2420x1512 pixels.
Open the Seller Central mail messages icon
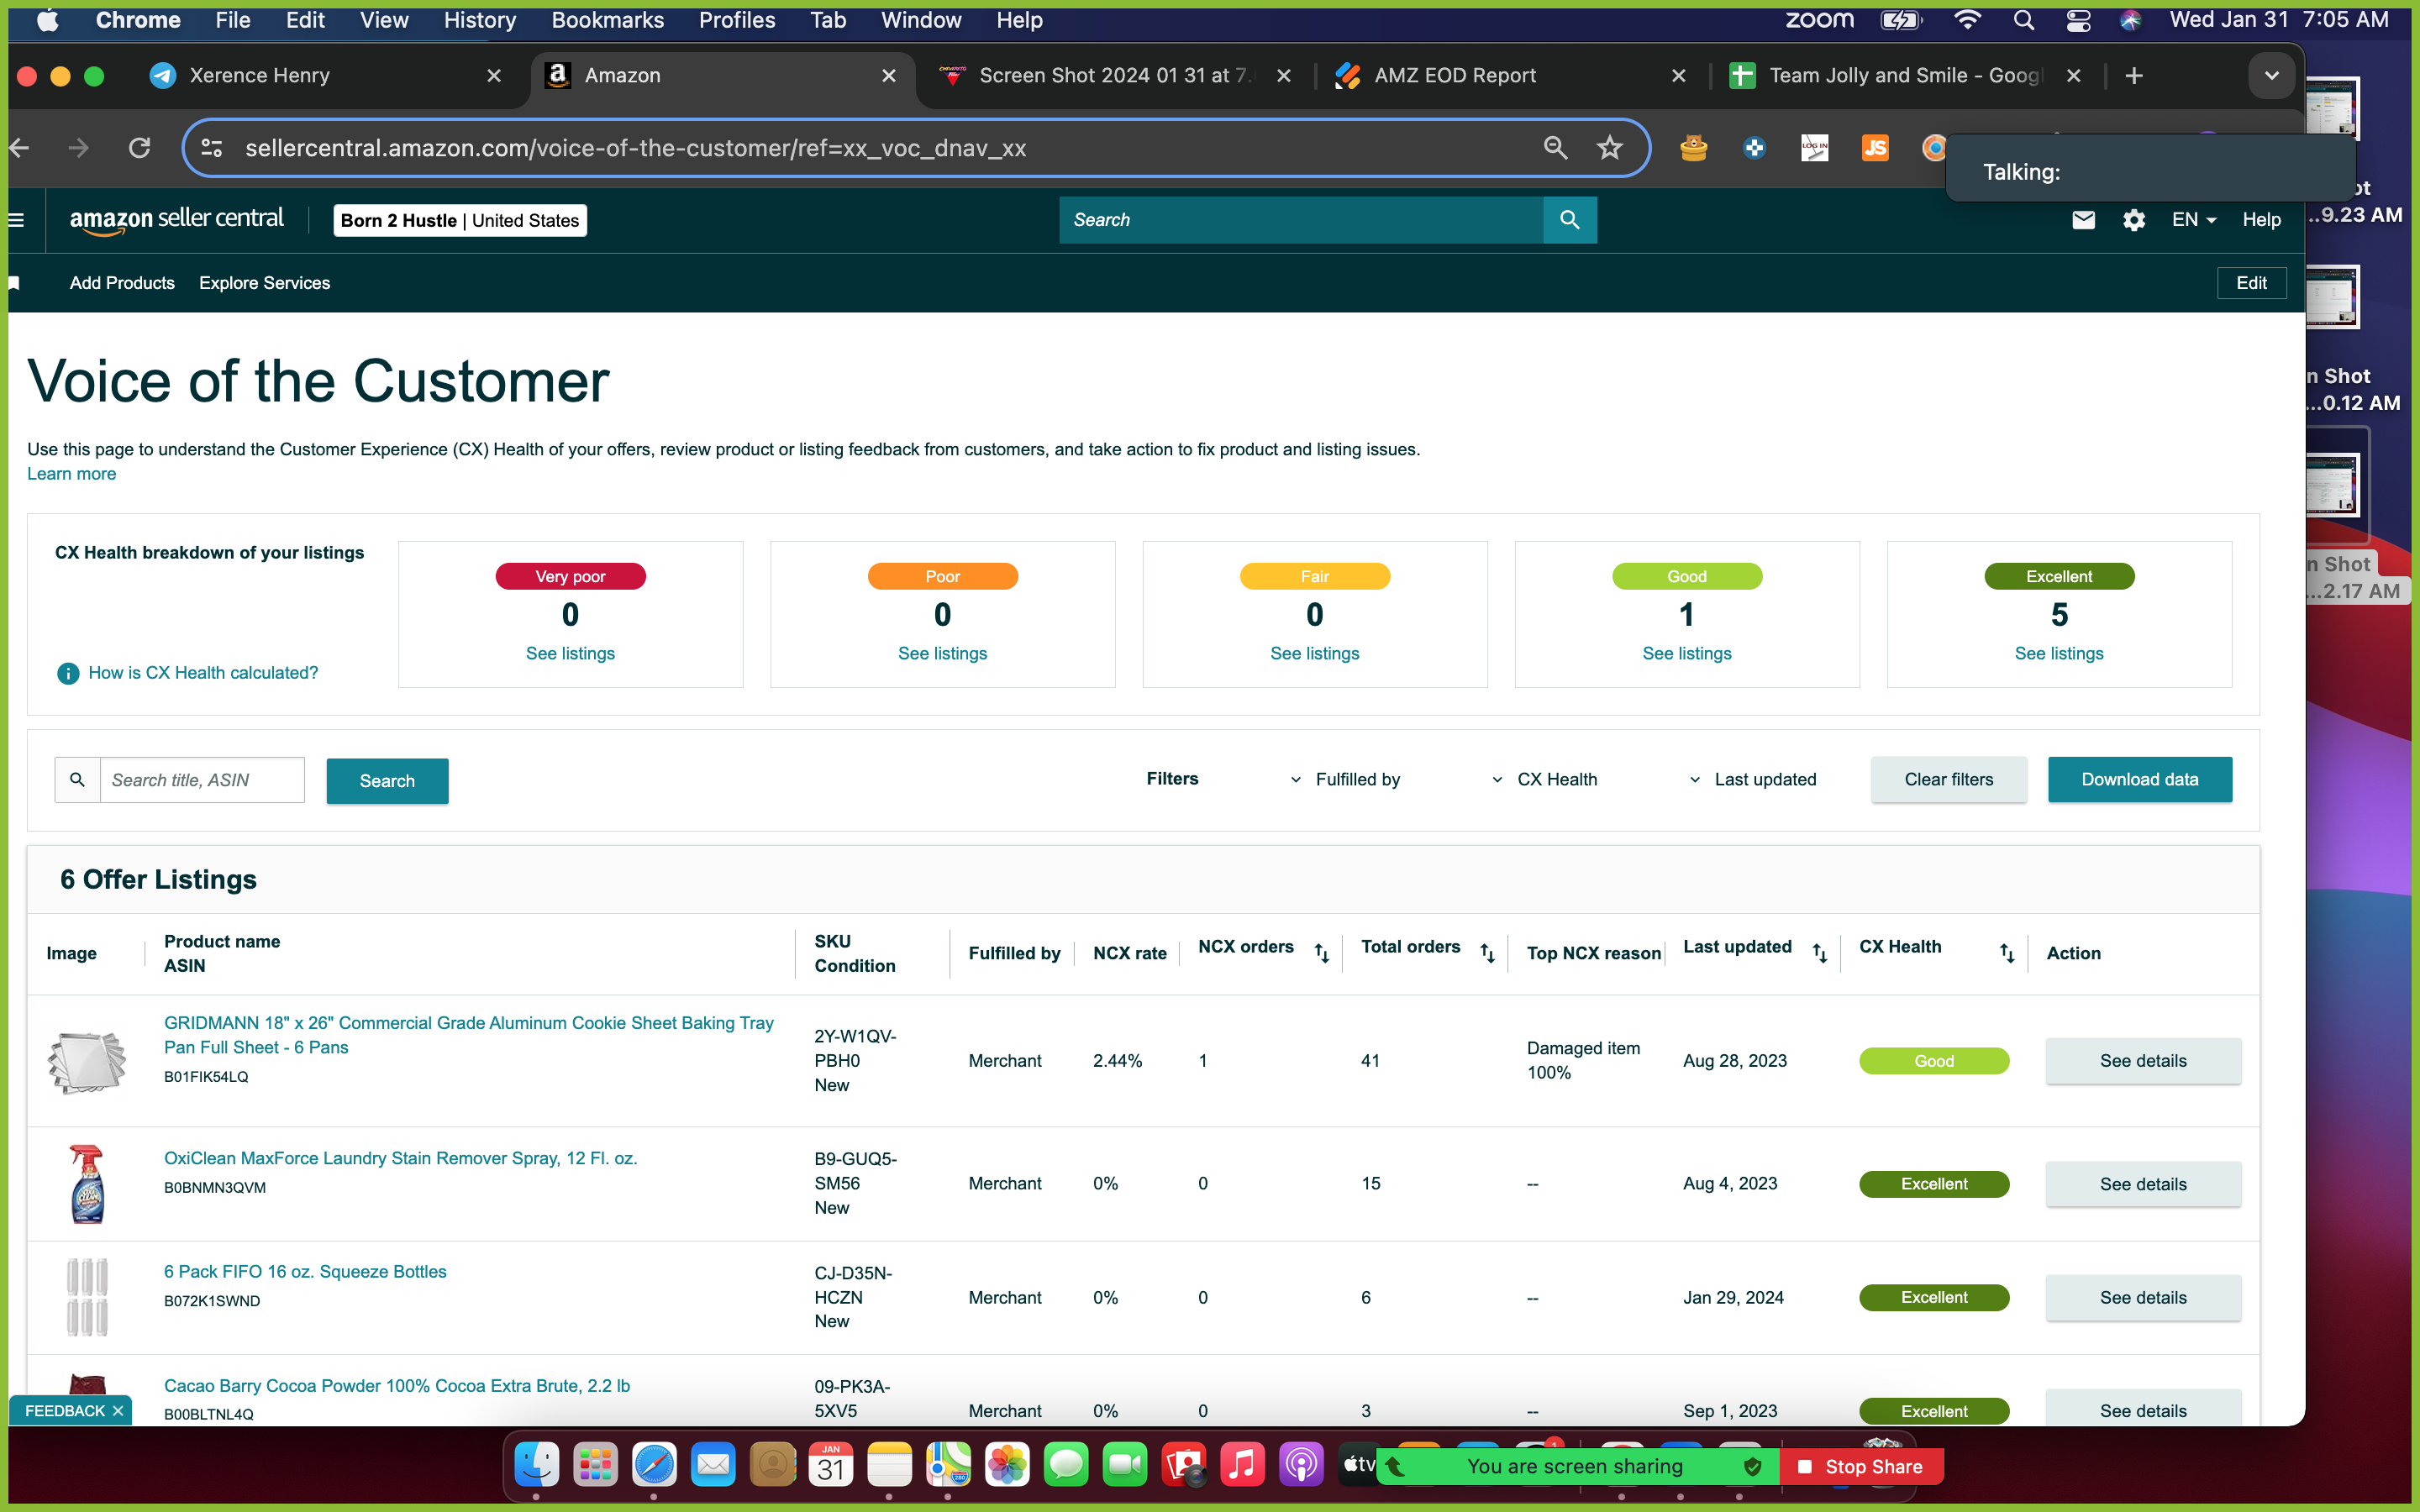click(2083, 220)
